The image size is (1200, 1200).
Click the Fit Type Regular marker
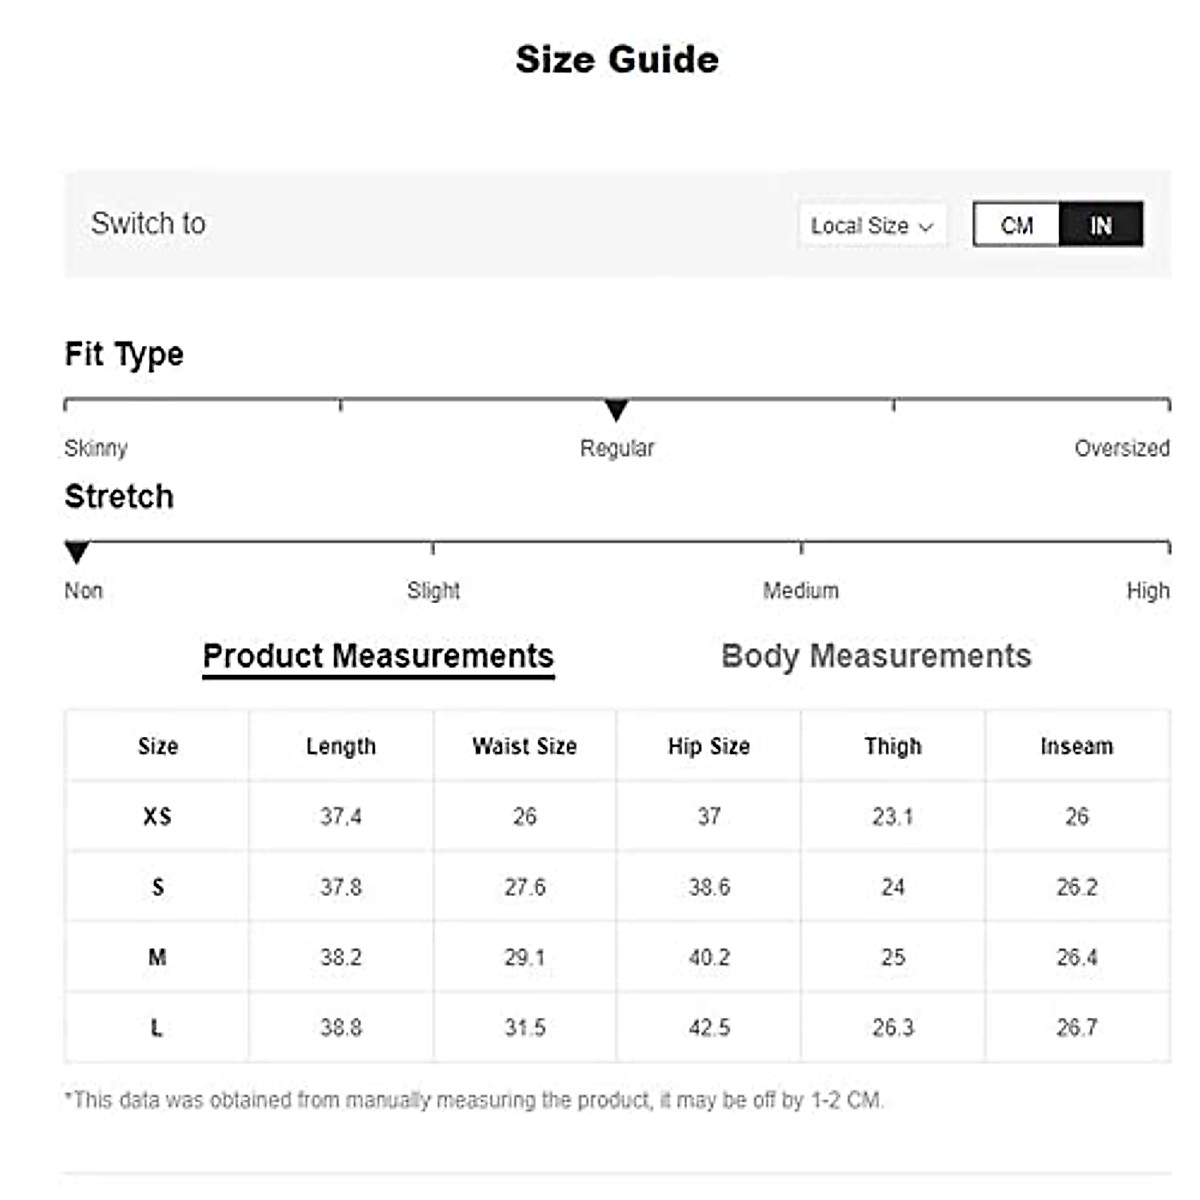click(x=617, y=410)
